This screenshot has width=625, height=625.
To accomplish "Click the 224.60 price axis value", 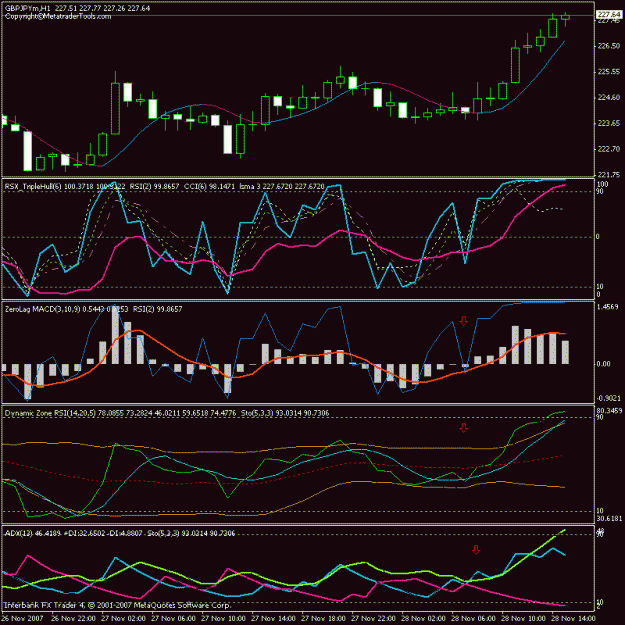I will click(609, 97).
